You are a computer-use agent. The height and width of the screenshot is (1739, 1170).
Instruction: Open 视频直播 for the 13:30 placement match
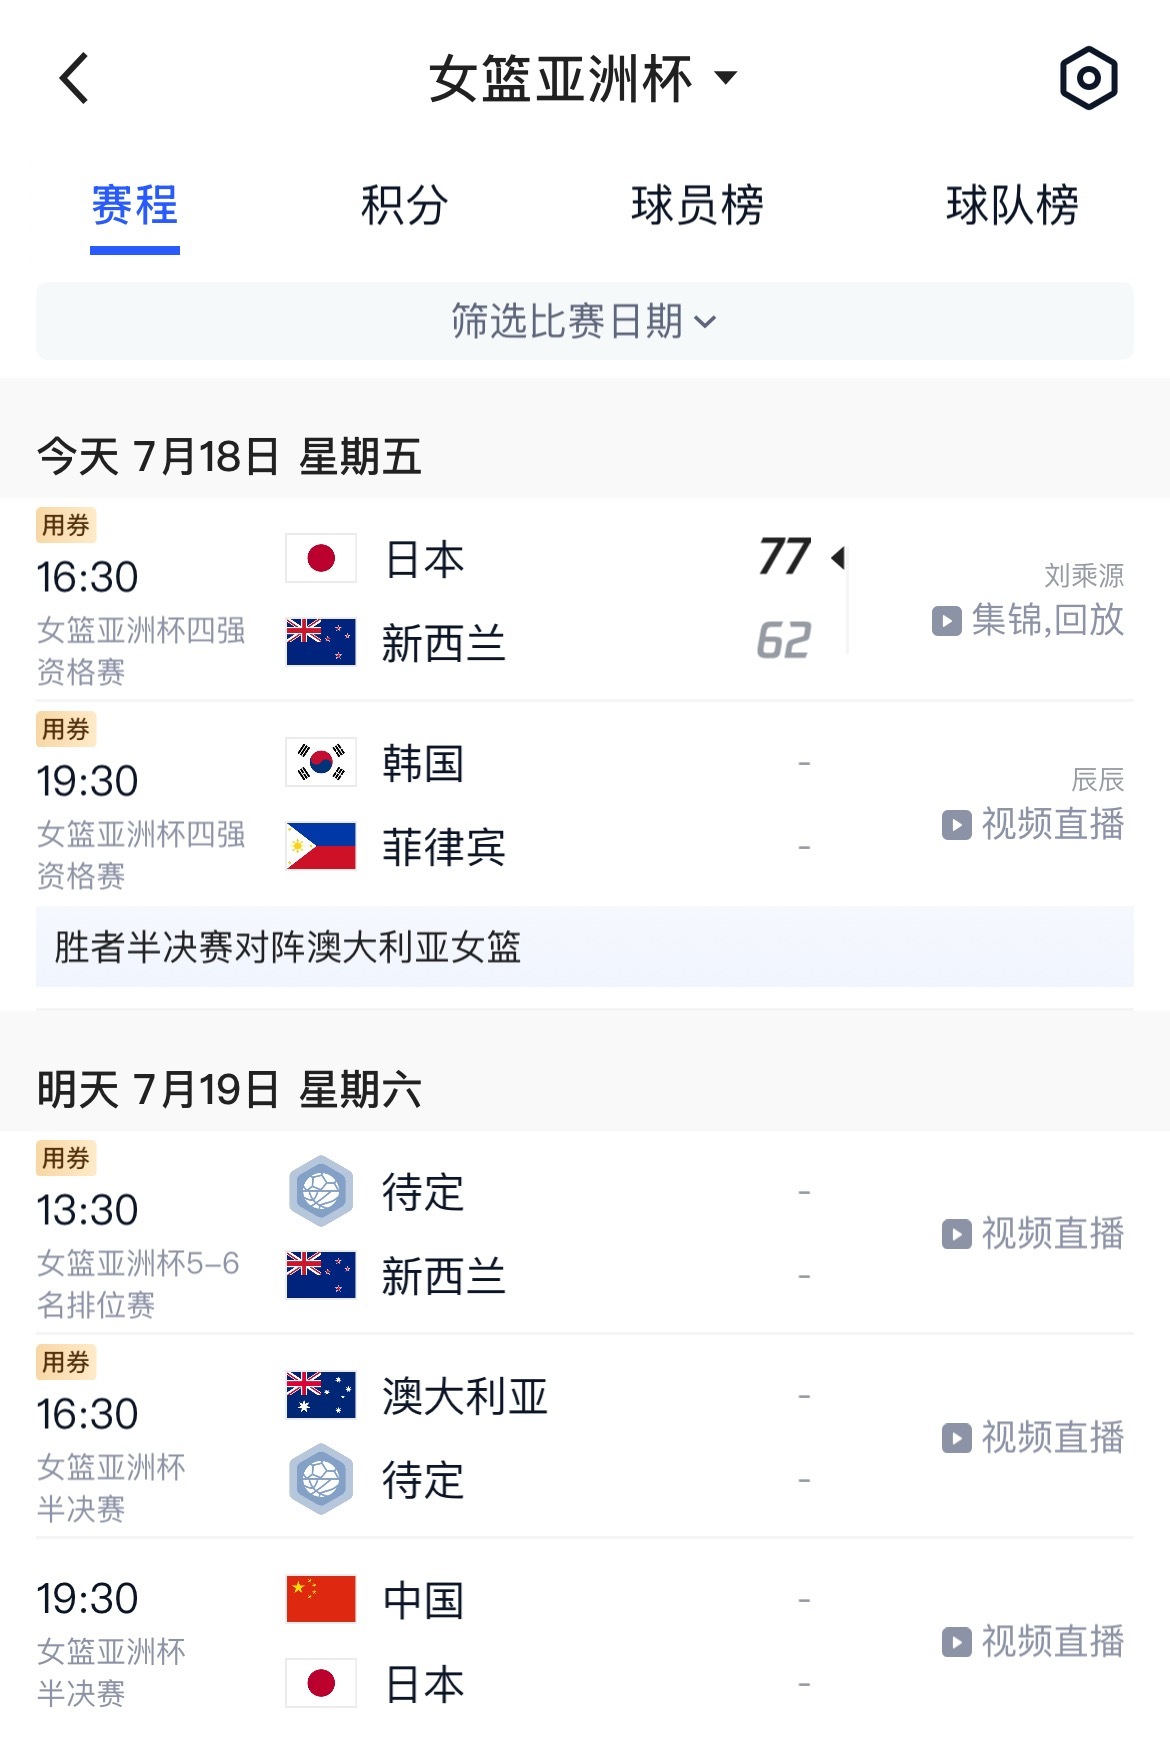pyautogui.click(x=1033, y=1233)
